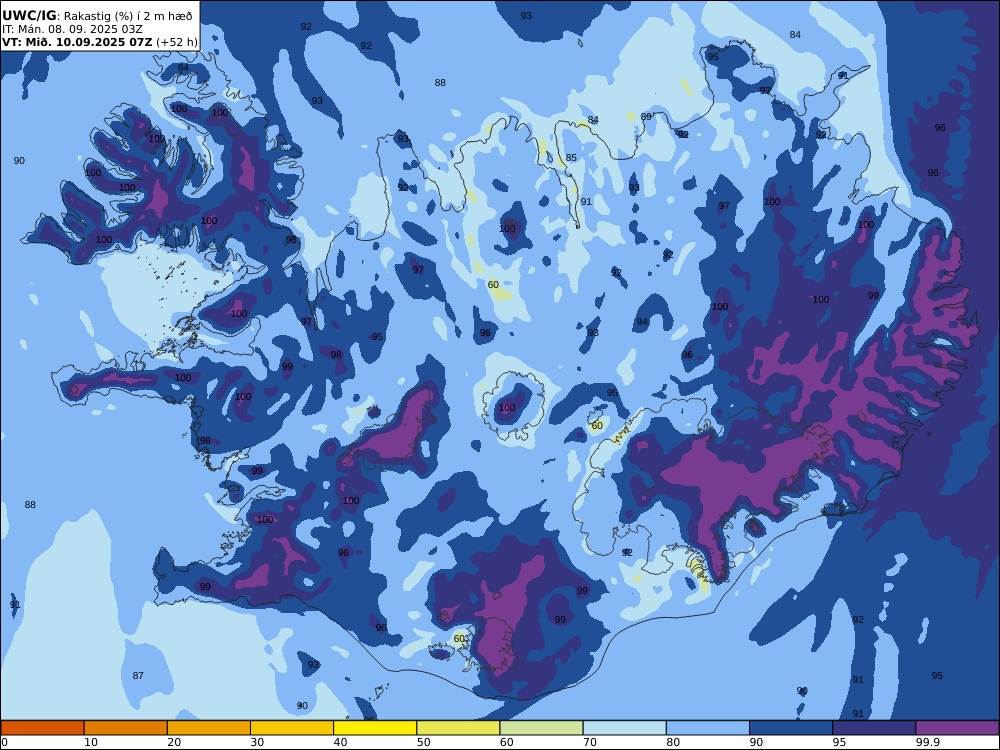
Task: Click the '87' humidity value on the map
Action: coord(138,675)
